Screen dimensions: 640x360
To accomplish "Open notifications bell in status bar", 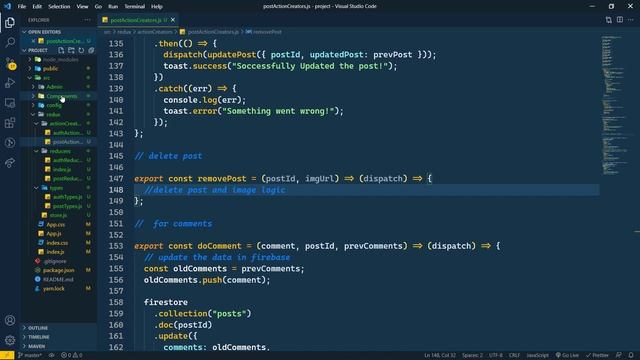I will pos(631,355).
